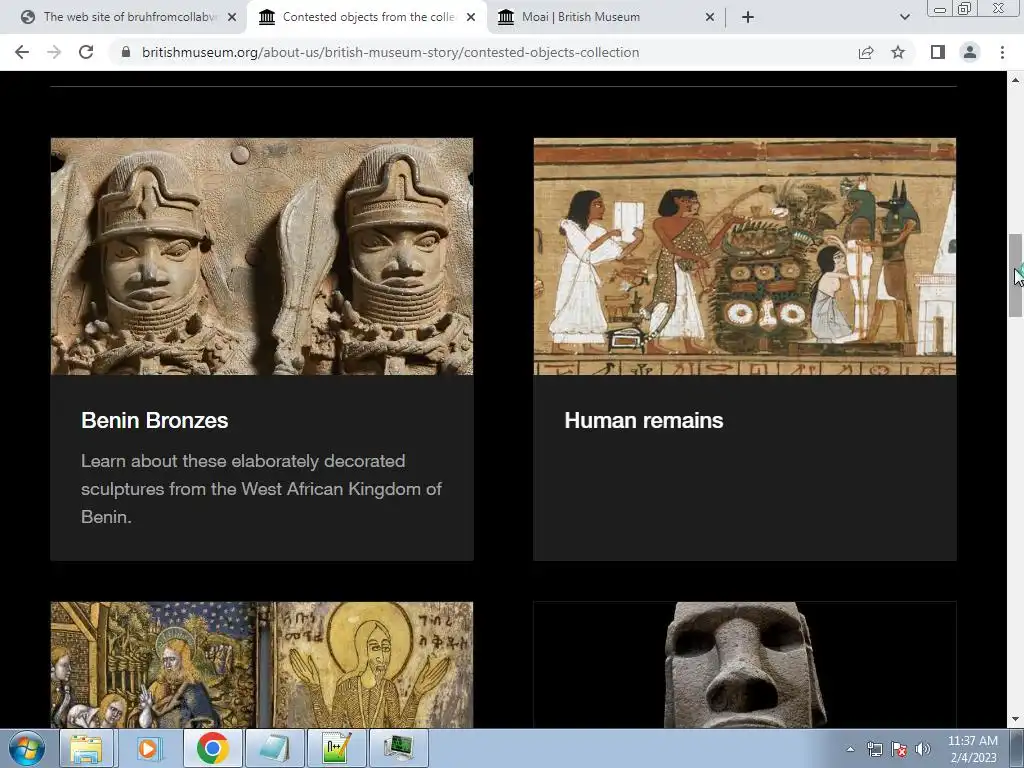This screenshot has width=1024, height=768.
Task: Click the scrollbar down arrow
Action: [1015, 719]
